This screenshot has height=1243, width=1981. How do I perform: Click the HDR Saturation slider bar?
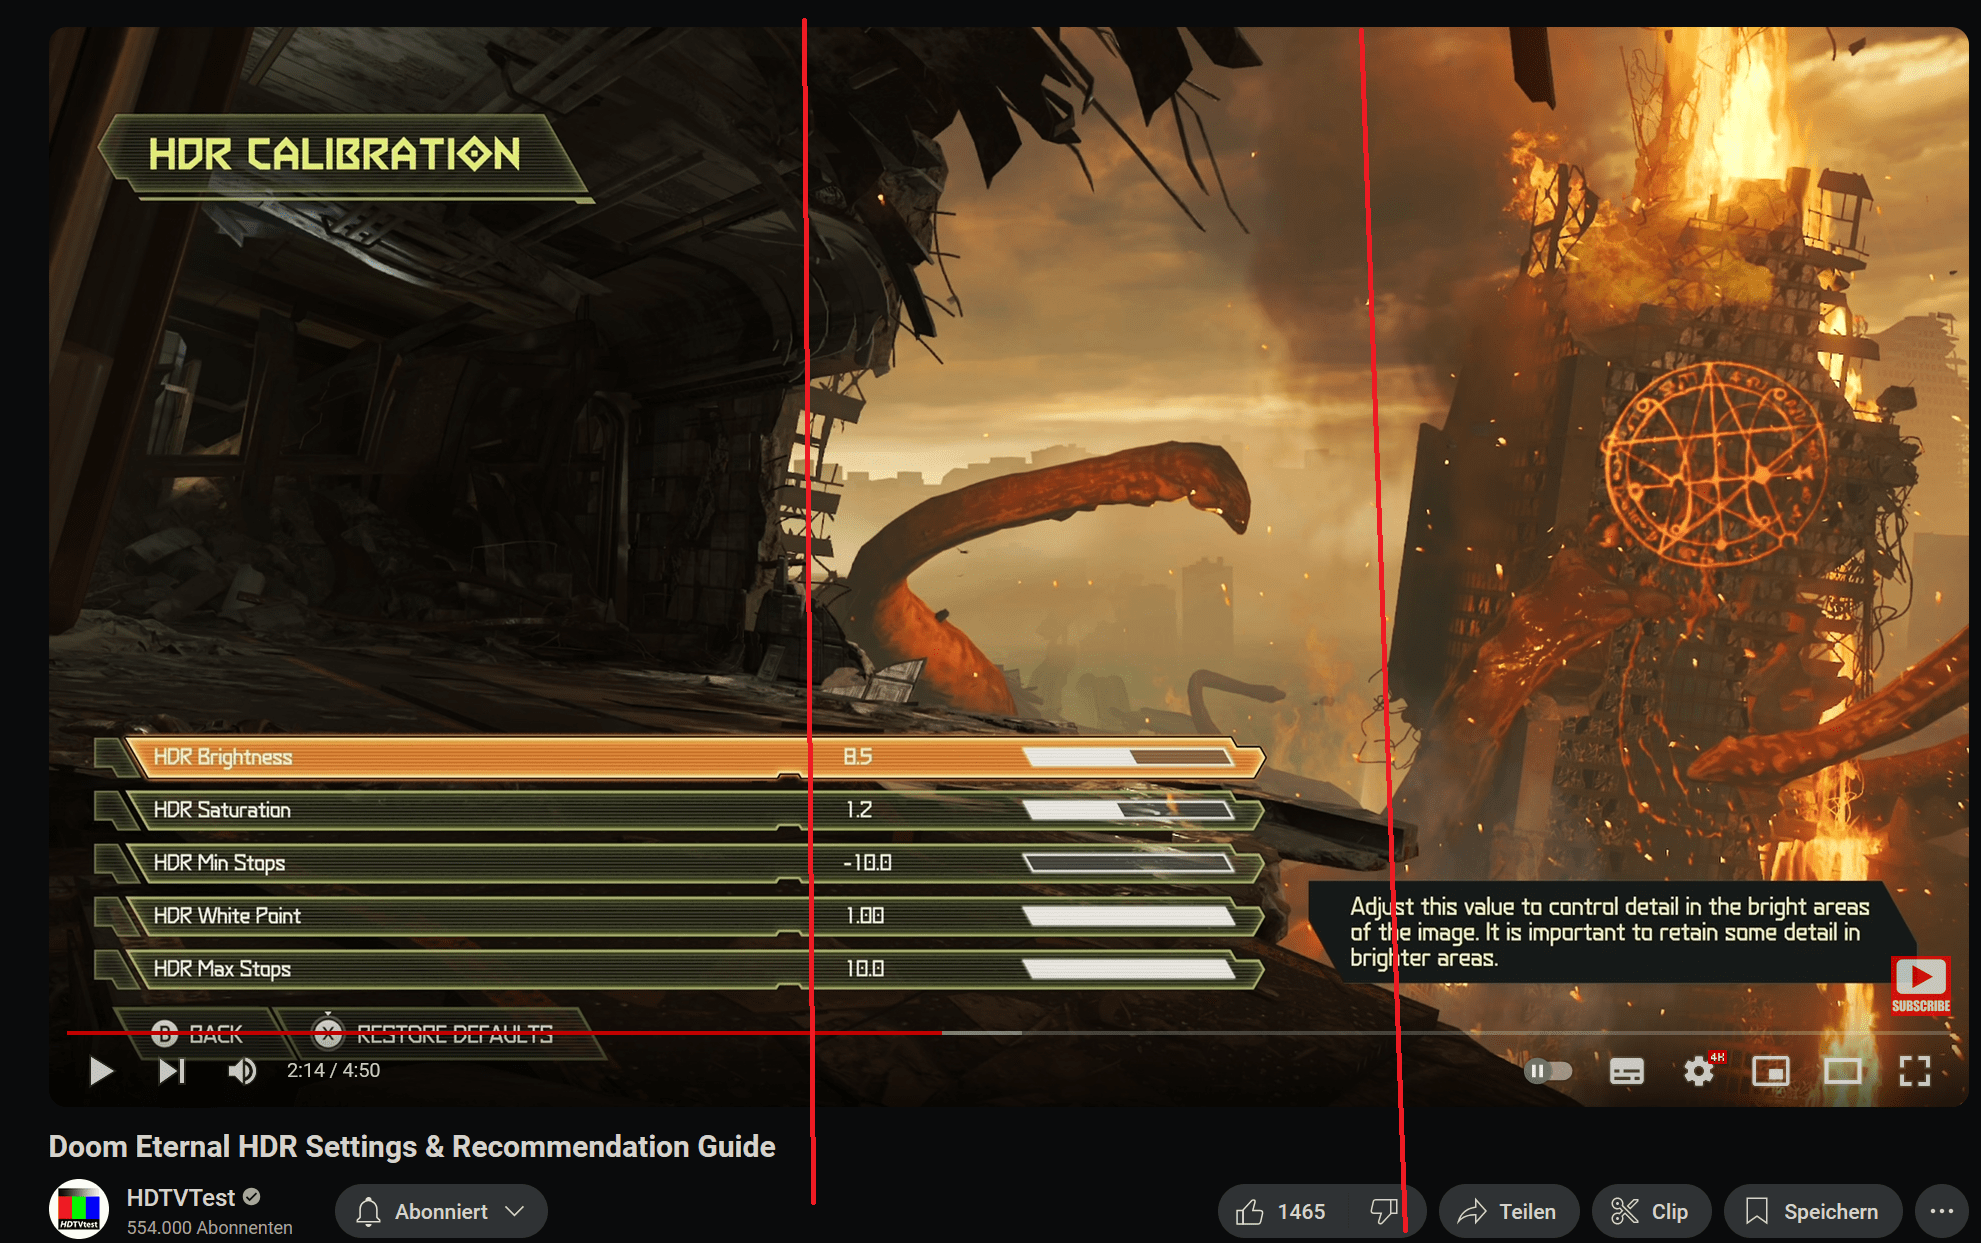(1128, 810)
